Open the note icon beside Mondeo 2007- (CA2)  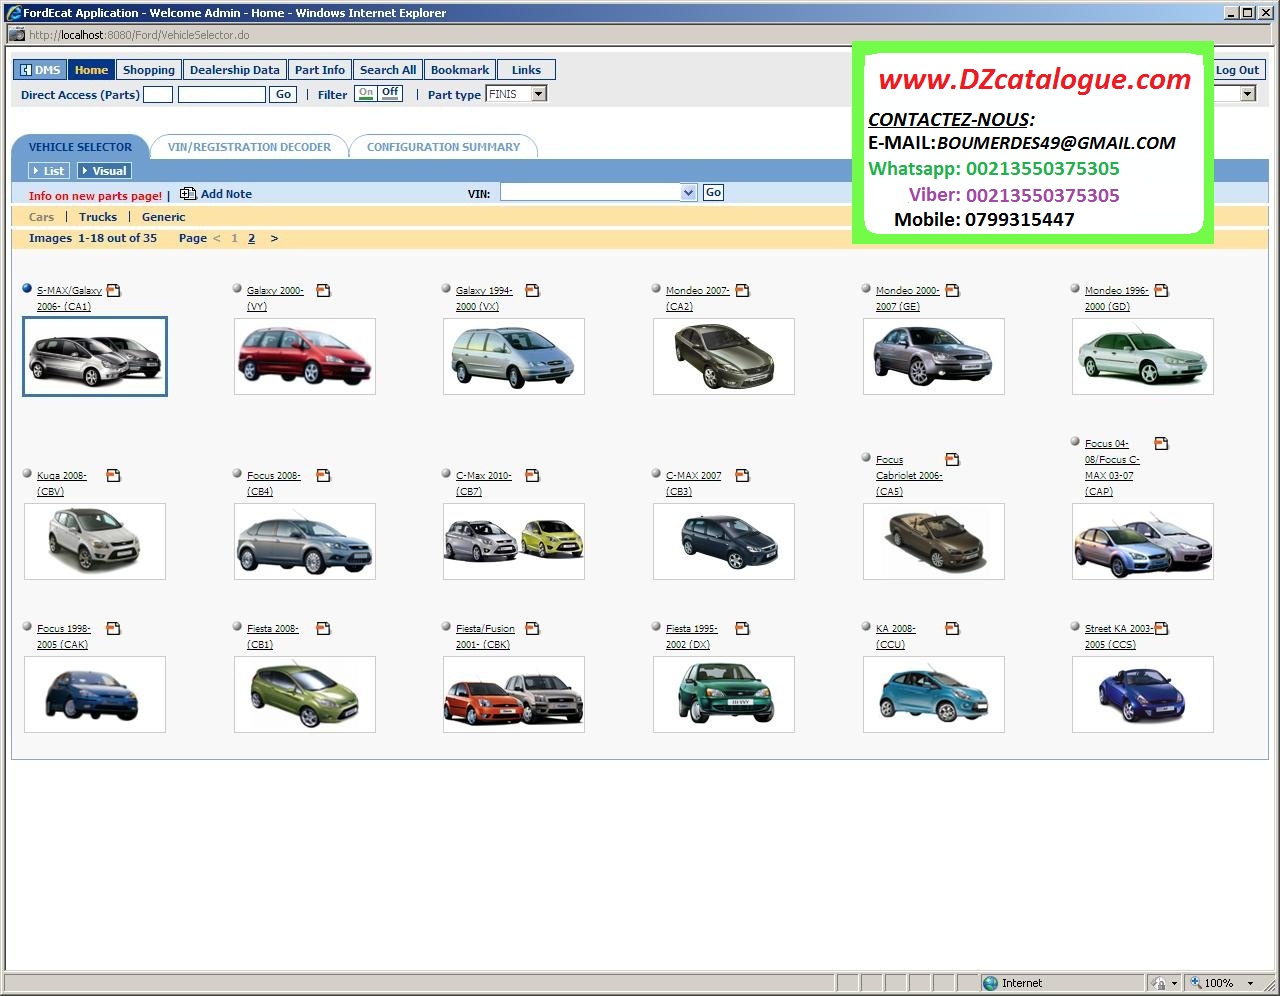(x=742, y=290)
